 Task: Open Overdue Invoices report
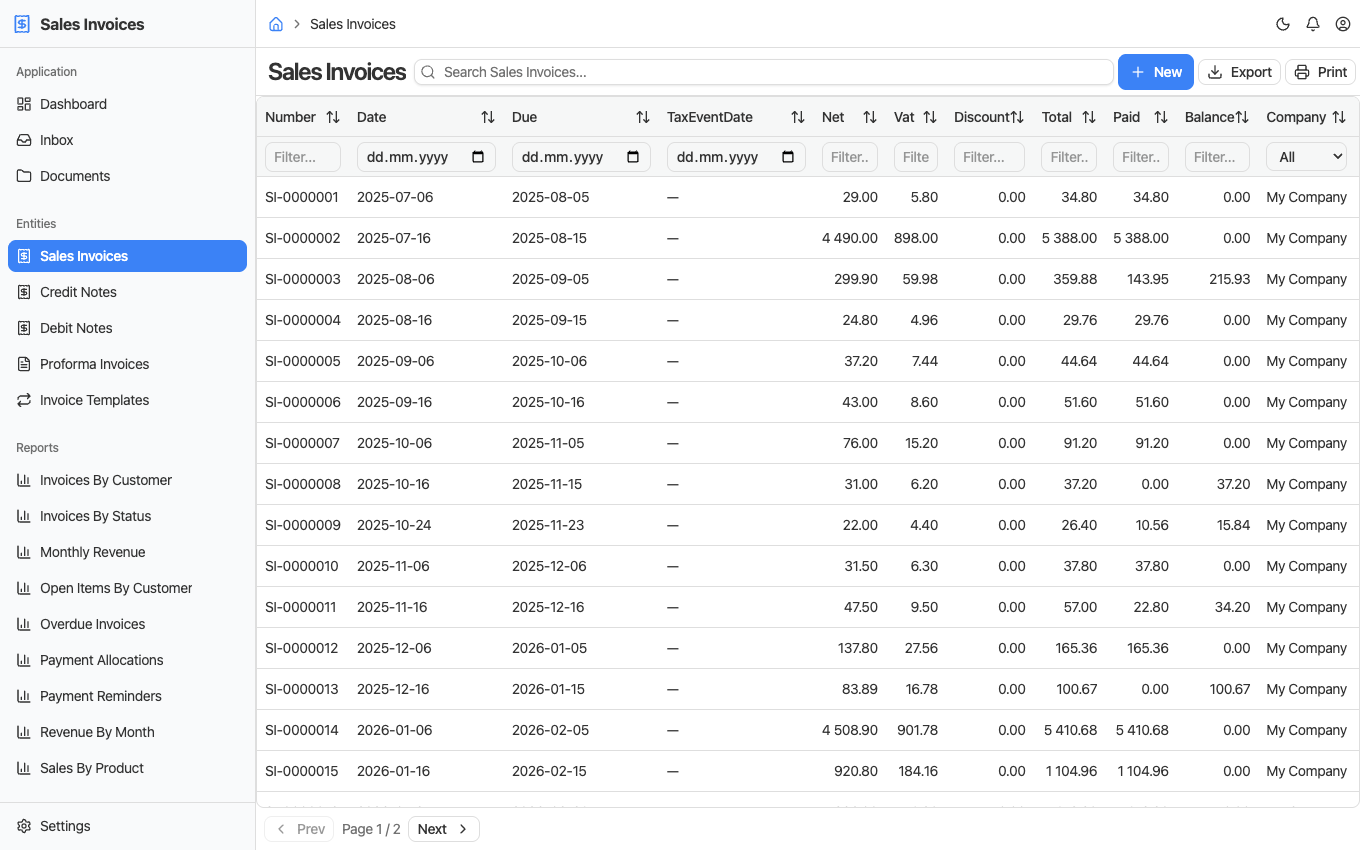click(x=127, y=624)
